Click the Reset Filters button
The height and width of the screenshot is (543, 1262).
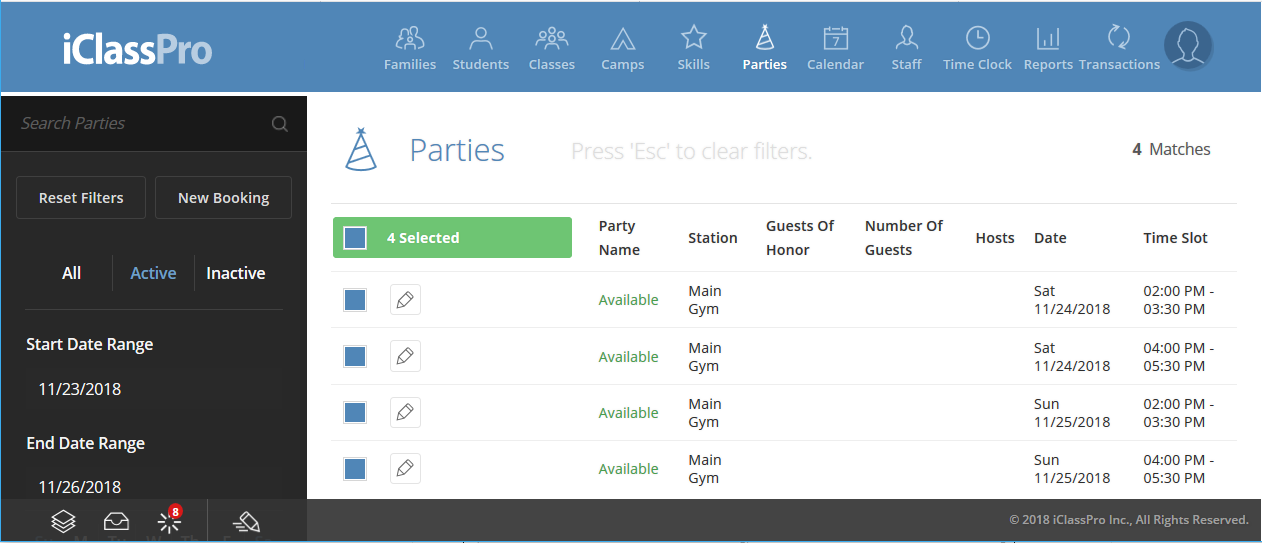(x=81, y=198)
